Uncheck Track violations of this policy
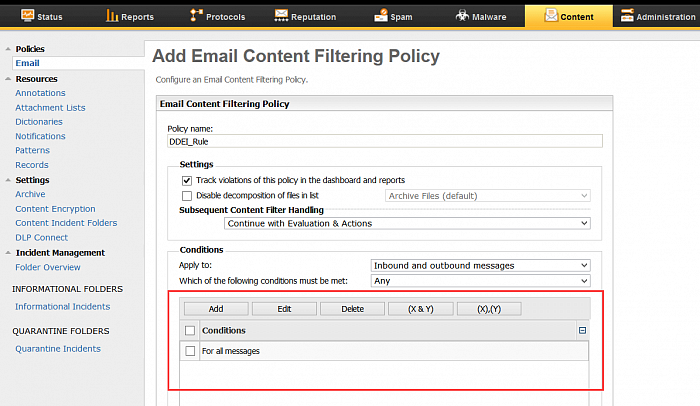 (187, 180)
